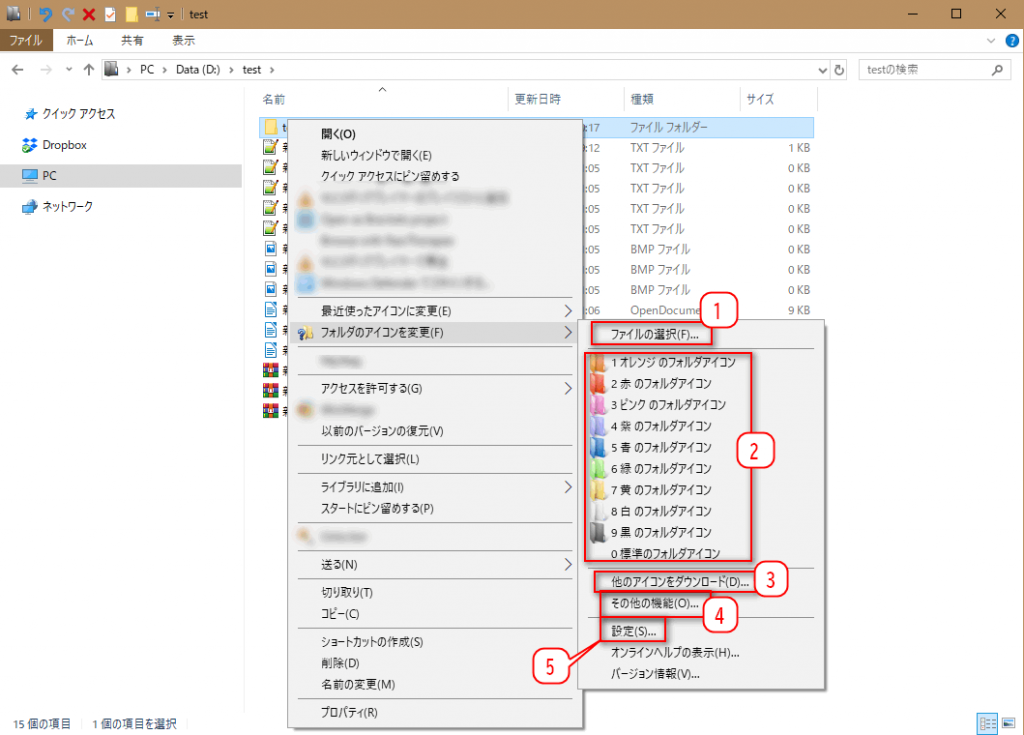The height and width of the screenshot is (735, 1024).
Task: Apply the black folder icon (9 黒)
Action: 660,532
